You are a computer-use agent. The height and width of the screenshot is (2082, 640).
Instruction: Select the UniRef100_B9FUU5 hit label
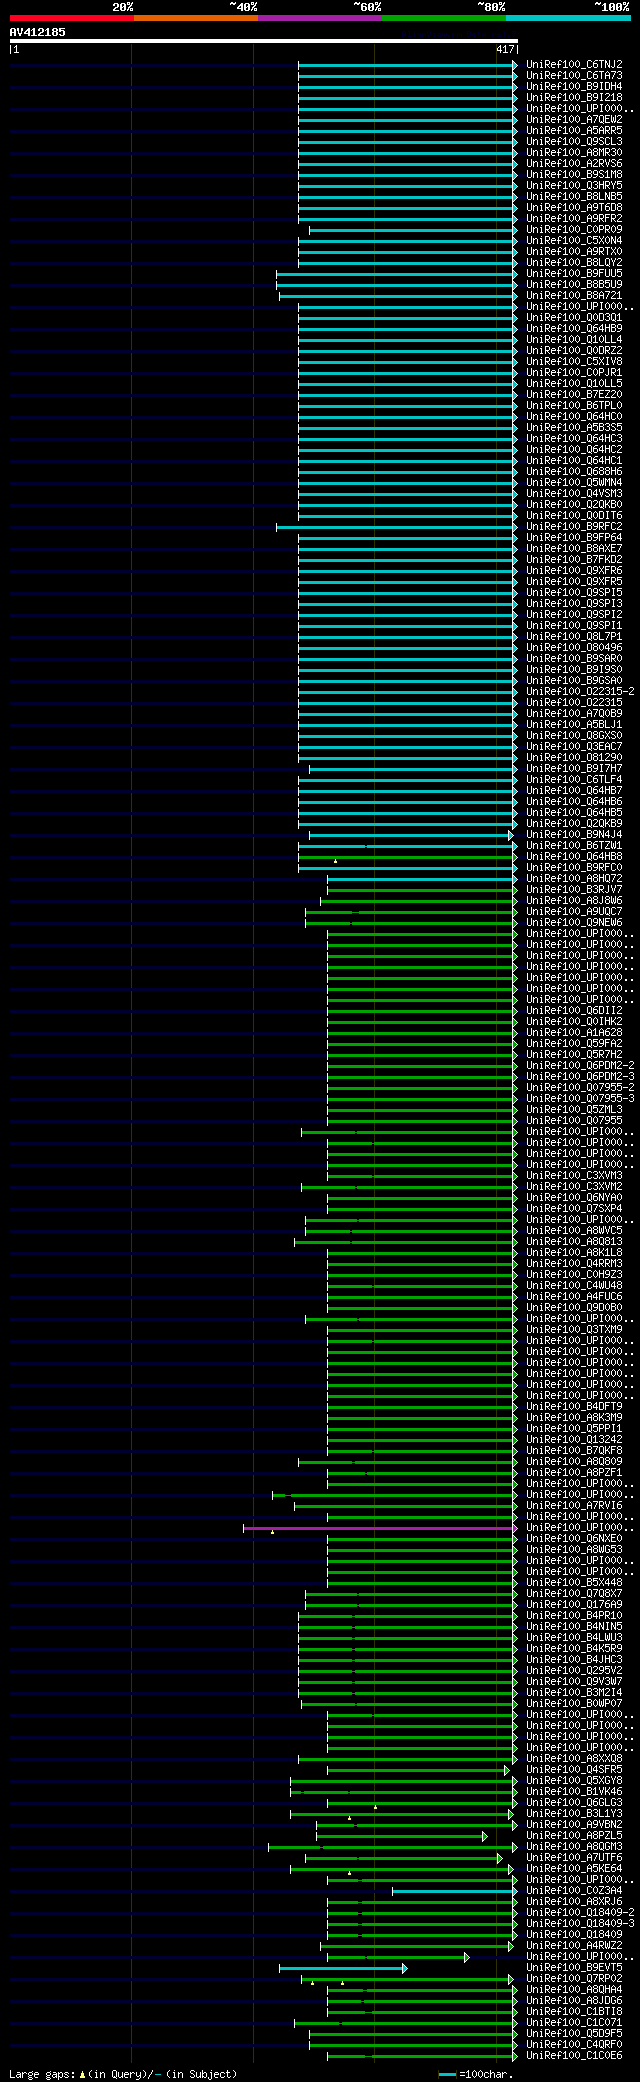pyautogui.click(x=574, y=274)
